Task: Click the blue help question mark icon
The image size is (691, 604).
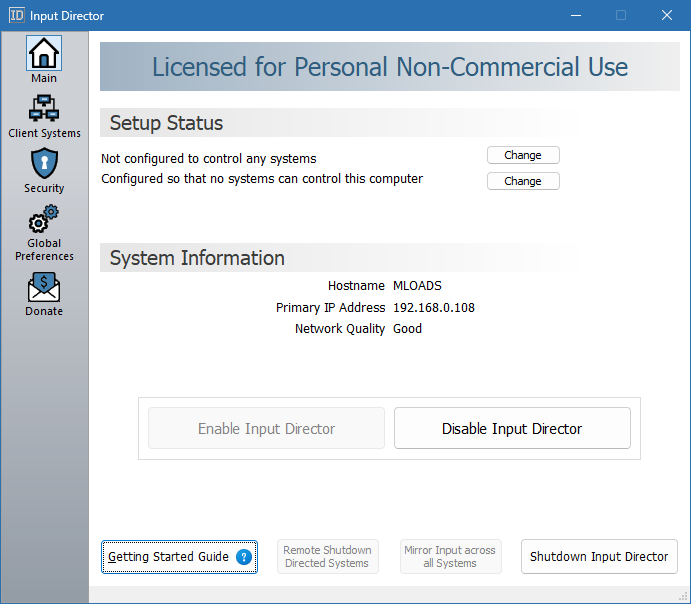Action: 244,557
